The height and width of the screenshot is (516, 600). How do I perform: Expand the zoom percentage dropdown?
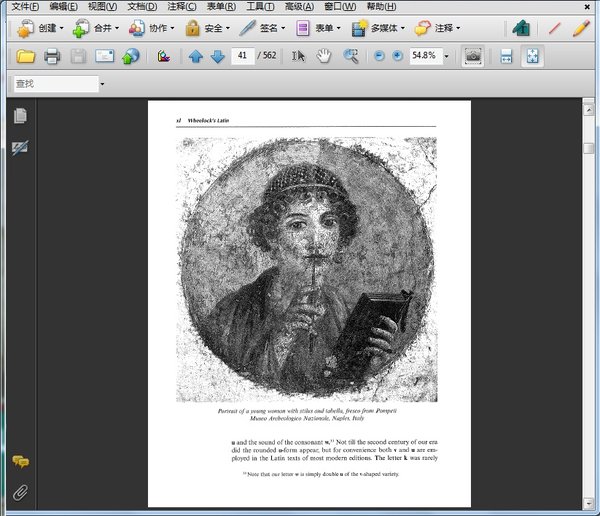tap(446, 56)
